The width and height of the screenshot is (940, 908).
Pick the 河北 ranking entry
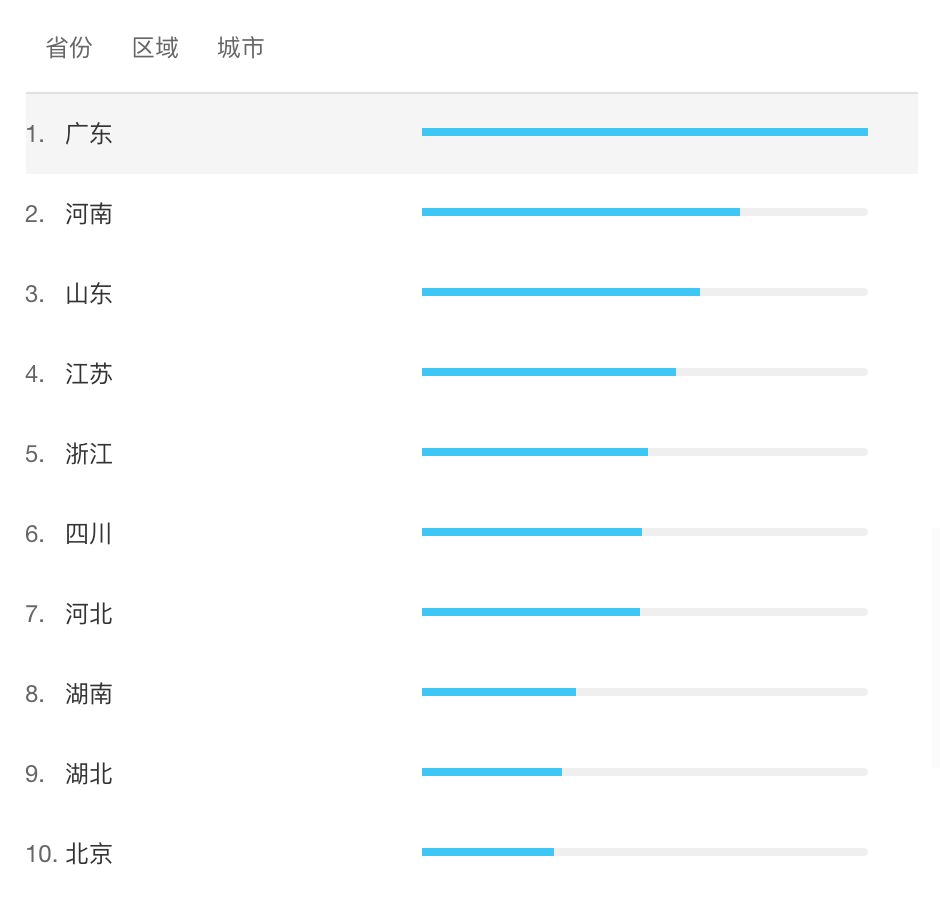coord(89,614)
